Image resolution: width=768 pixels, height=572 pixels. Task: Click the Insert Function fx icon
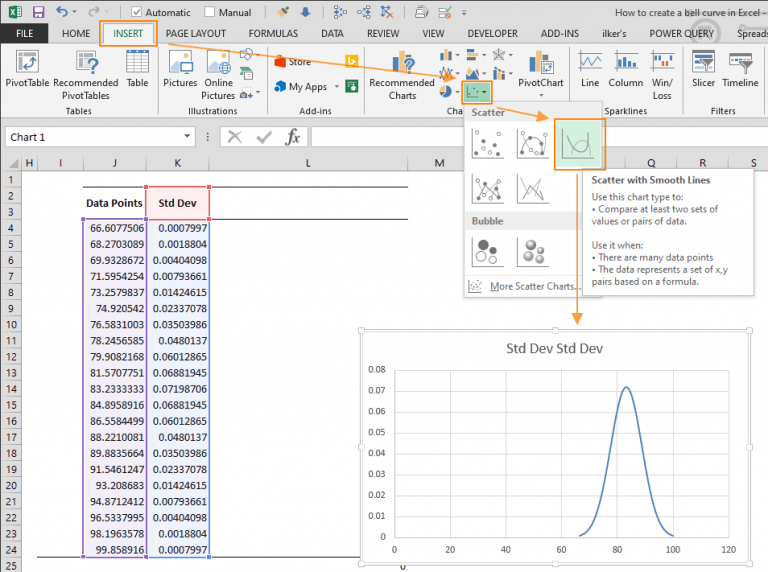coord(292,137)
